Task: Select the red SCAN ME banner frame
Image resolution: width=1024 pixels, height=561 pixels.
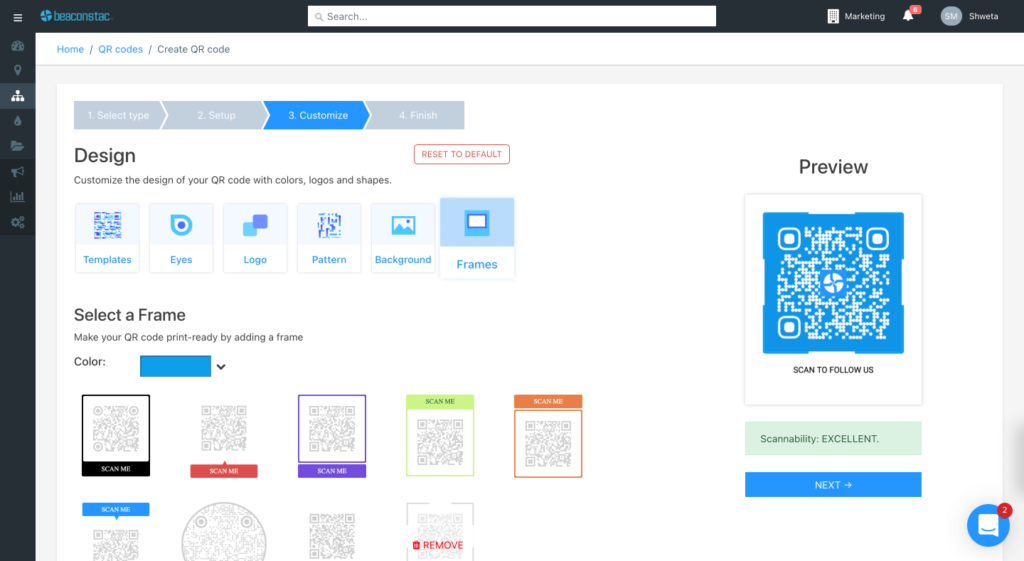Action: pyautogui.click(x=224, y=439)
